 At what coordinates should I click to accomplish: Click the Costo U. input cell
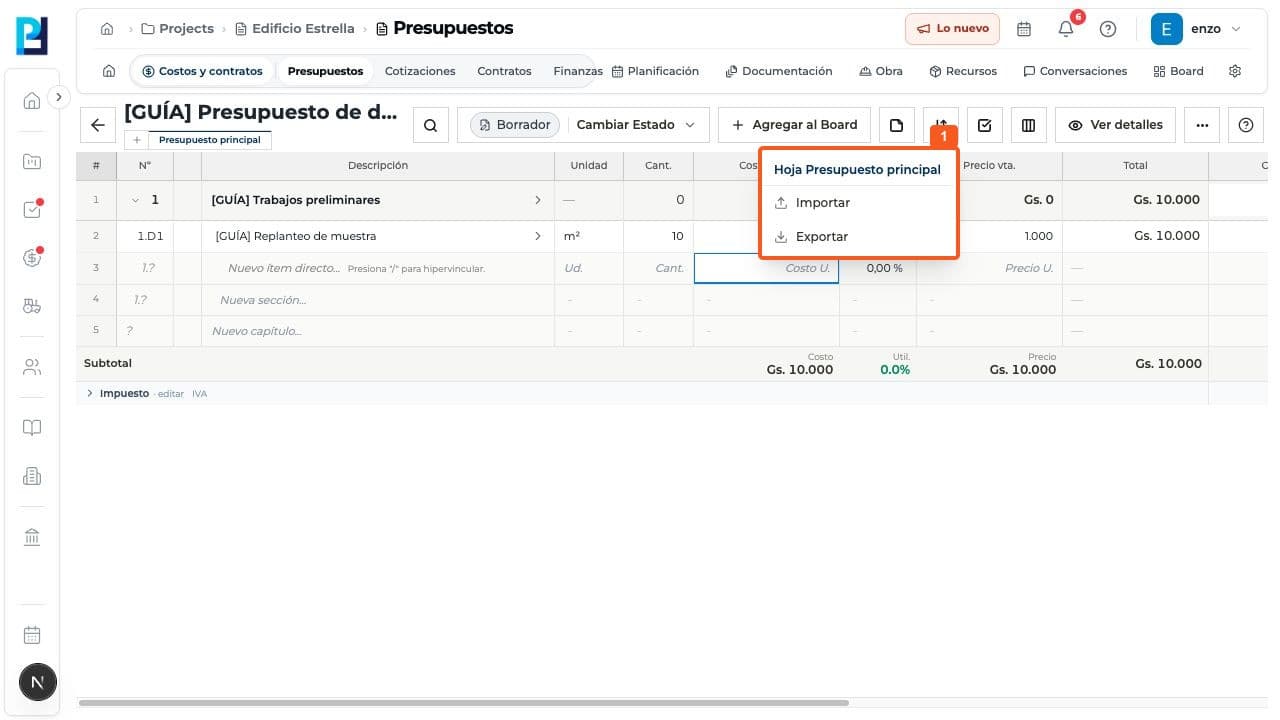click(x=766, y=268)
